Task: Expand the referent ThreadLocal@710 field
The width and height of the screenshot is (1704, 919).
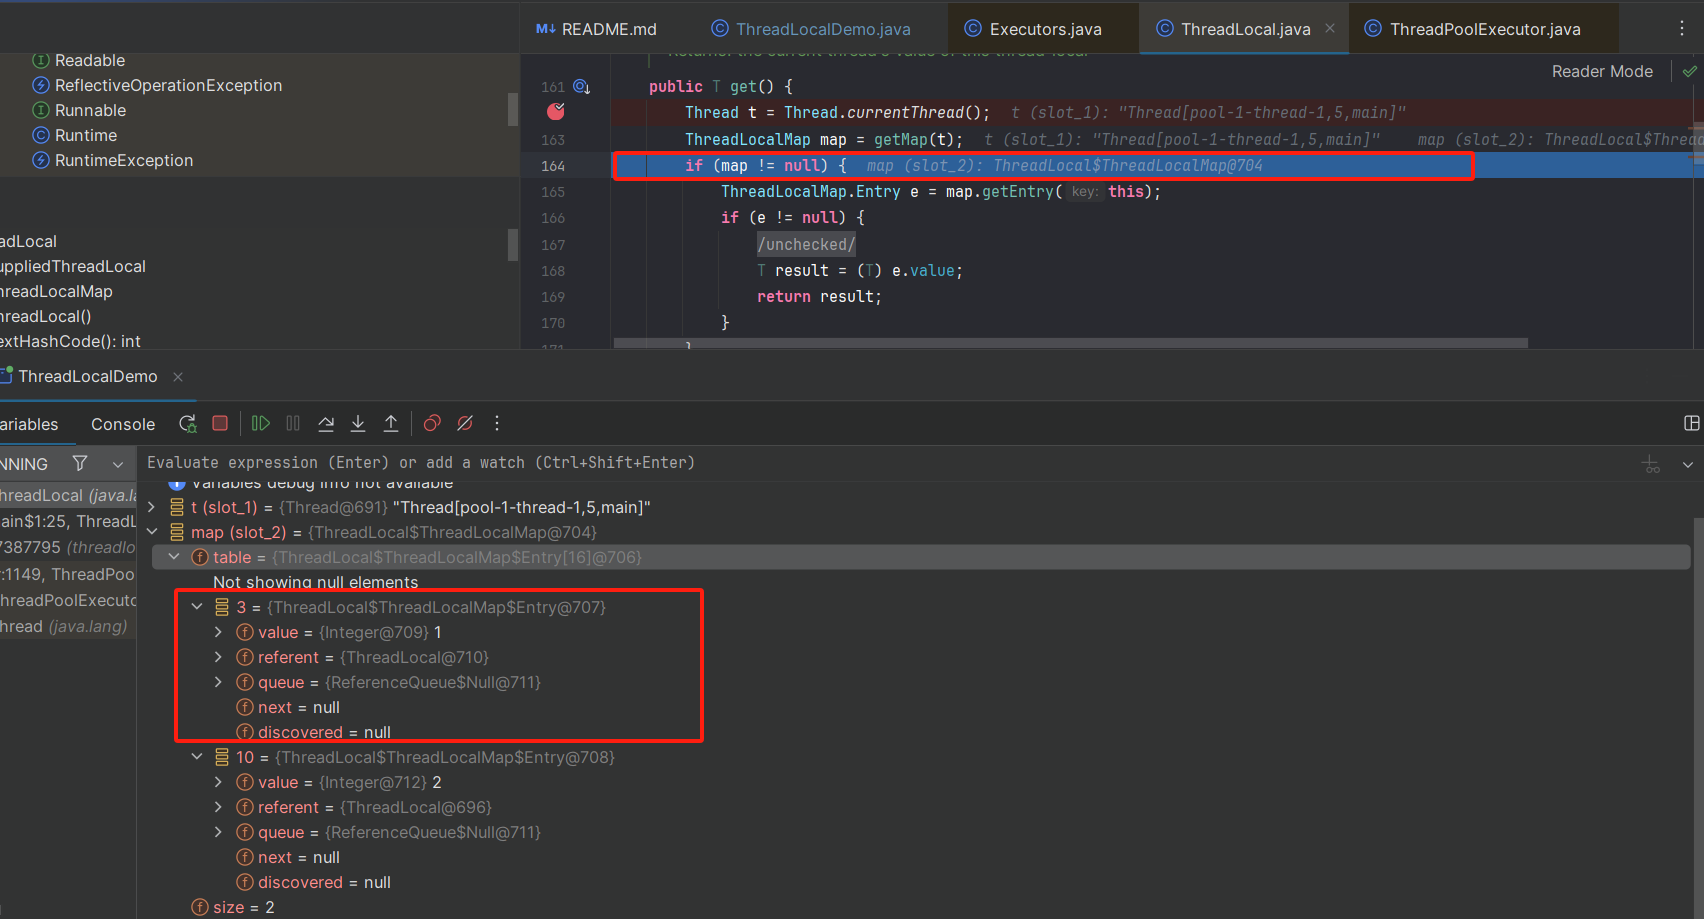Action: coord(218,657)
